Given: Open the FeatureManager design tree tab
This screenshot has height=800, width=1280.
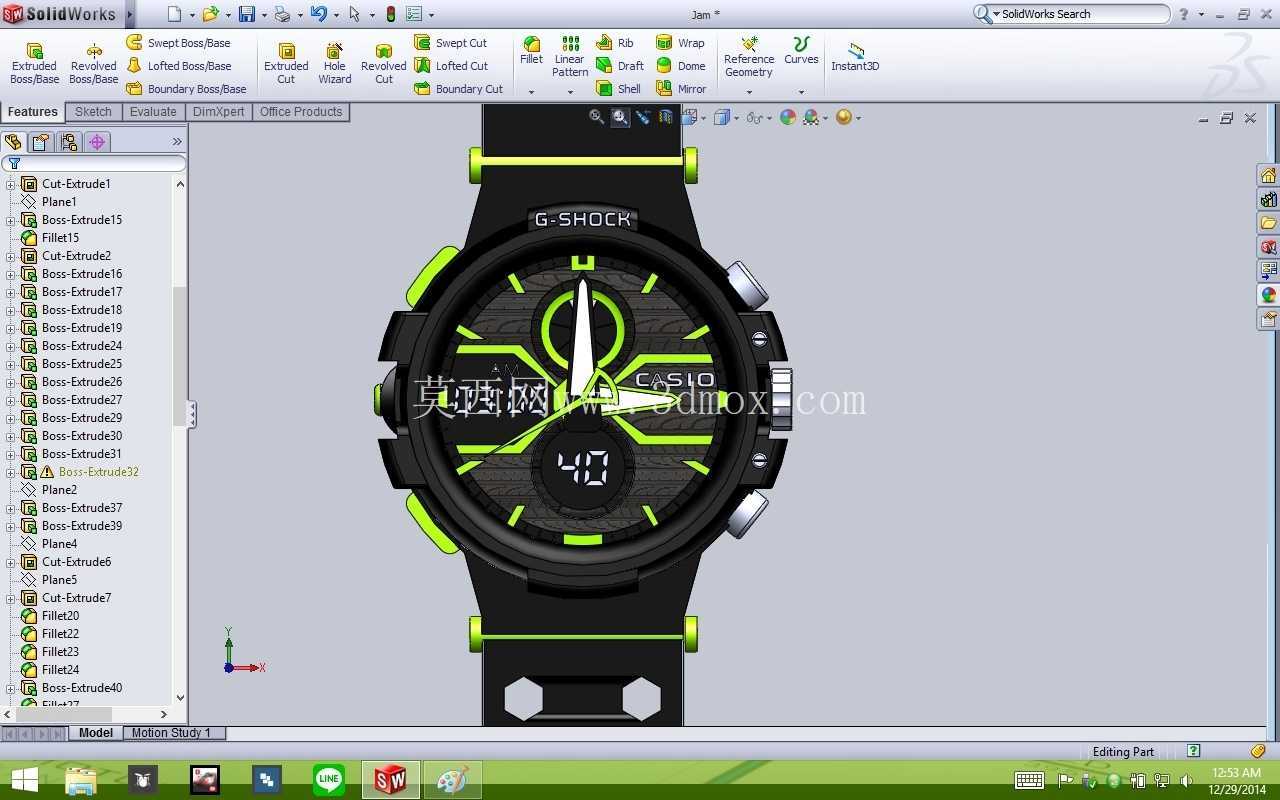Looking at the screenshot, I should tap(13, 142).
